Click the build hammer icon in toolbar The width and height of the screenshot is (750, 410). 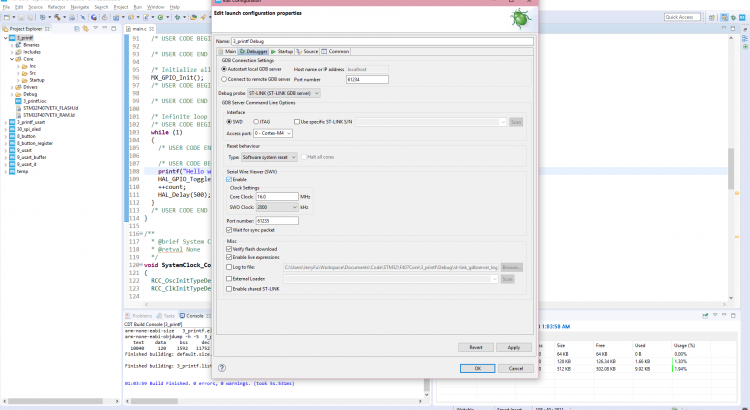57,17
